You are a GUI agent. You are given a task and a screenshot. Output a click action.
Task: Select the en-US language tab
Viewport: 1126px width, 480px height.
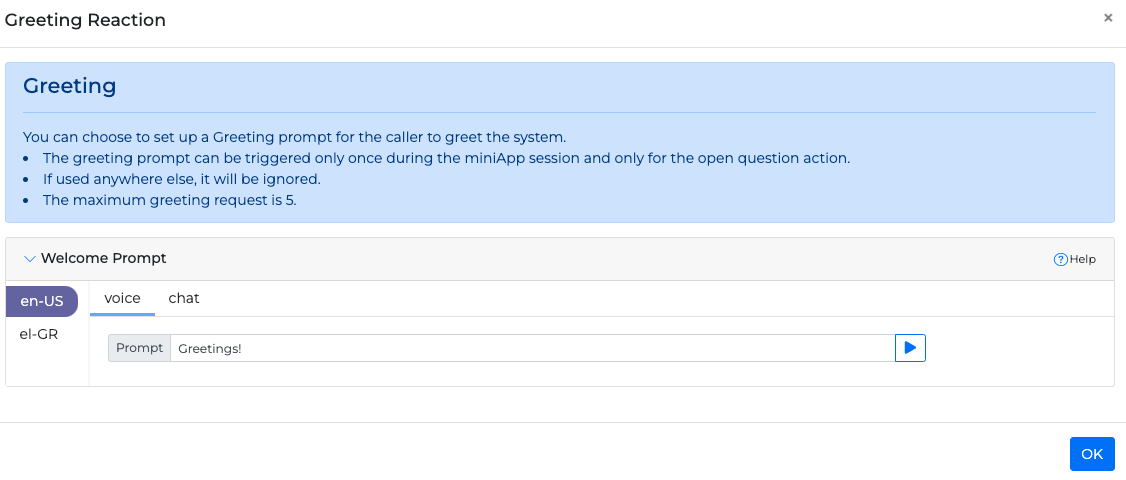(41, 300)
